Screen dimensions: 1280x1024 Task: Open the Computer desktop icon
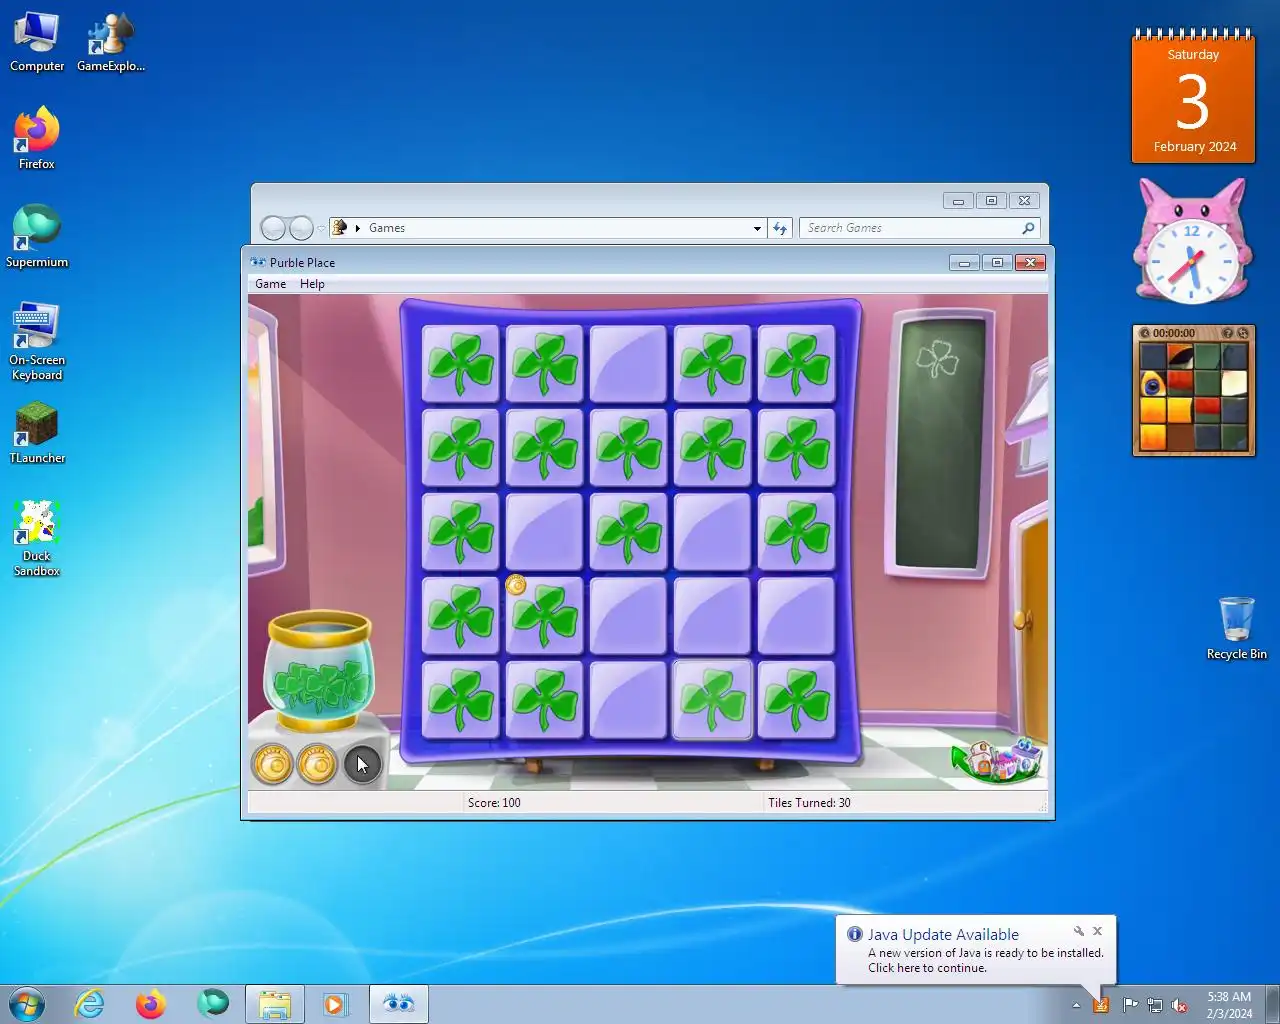point(37,42)
